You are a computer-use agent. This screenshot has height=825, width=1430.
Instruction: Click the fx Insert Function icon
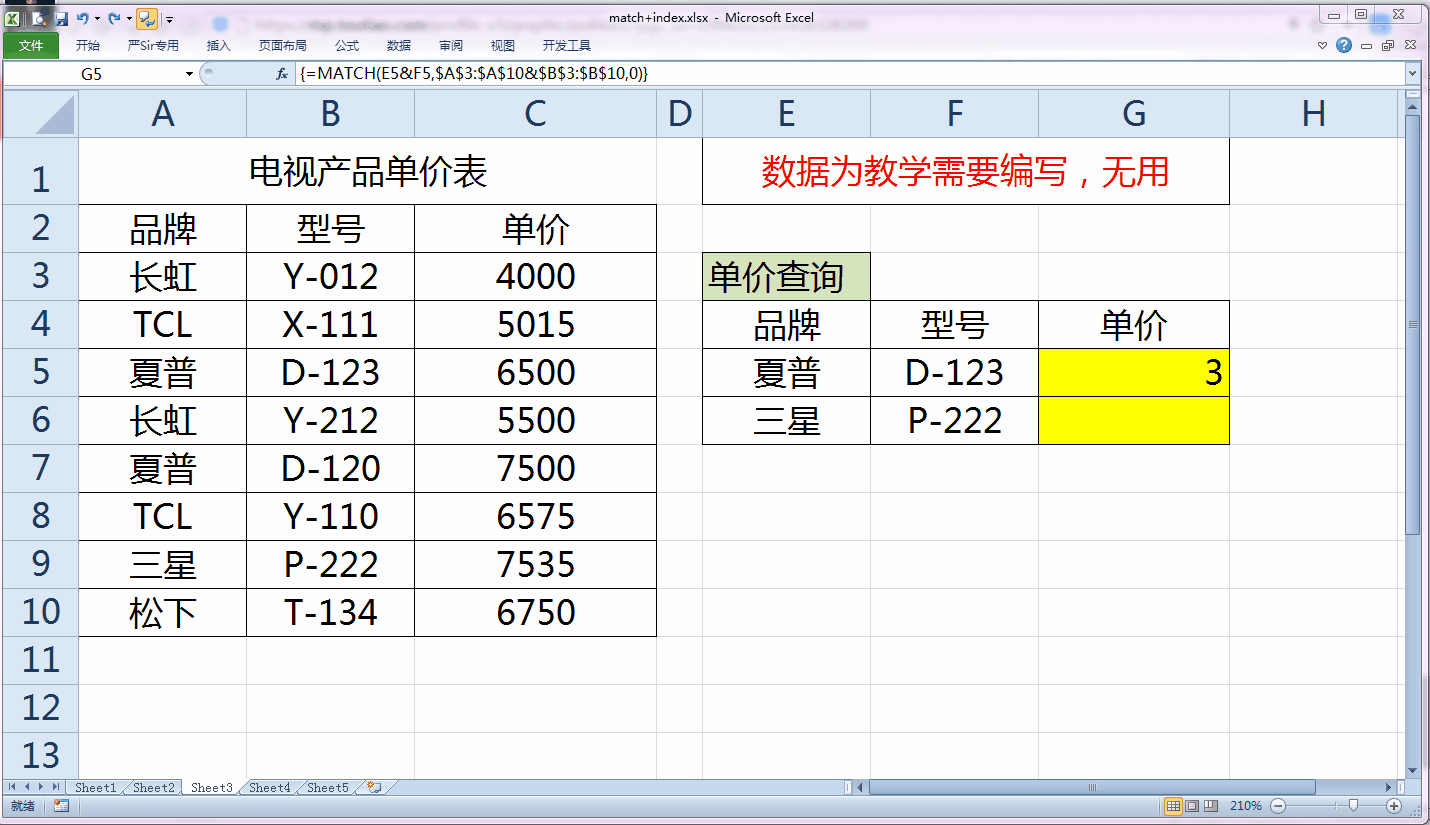coord(282,74)
